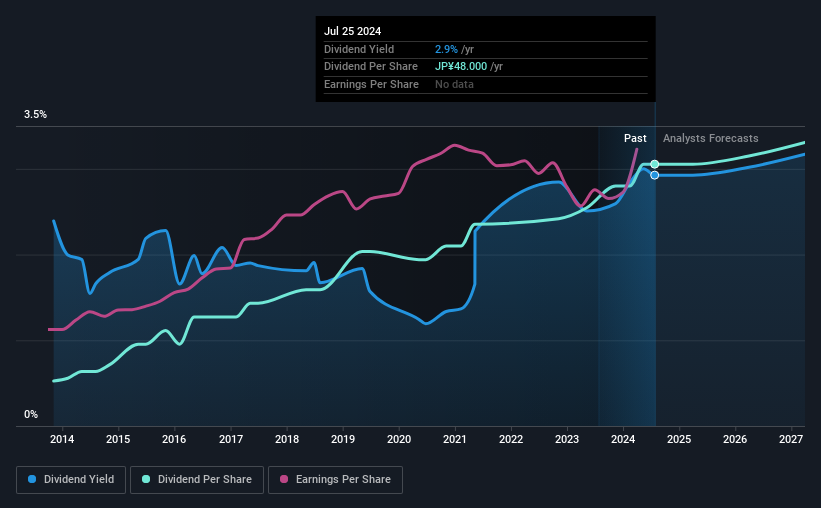Click the 2025 x-axis label
This screenshot has height=508, width=821.
coord(679,439)
